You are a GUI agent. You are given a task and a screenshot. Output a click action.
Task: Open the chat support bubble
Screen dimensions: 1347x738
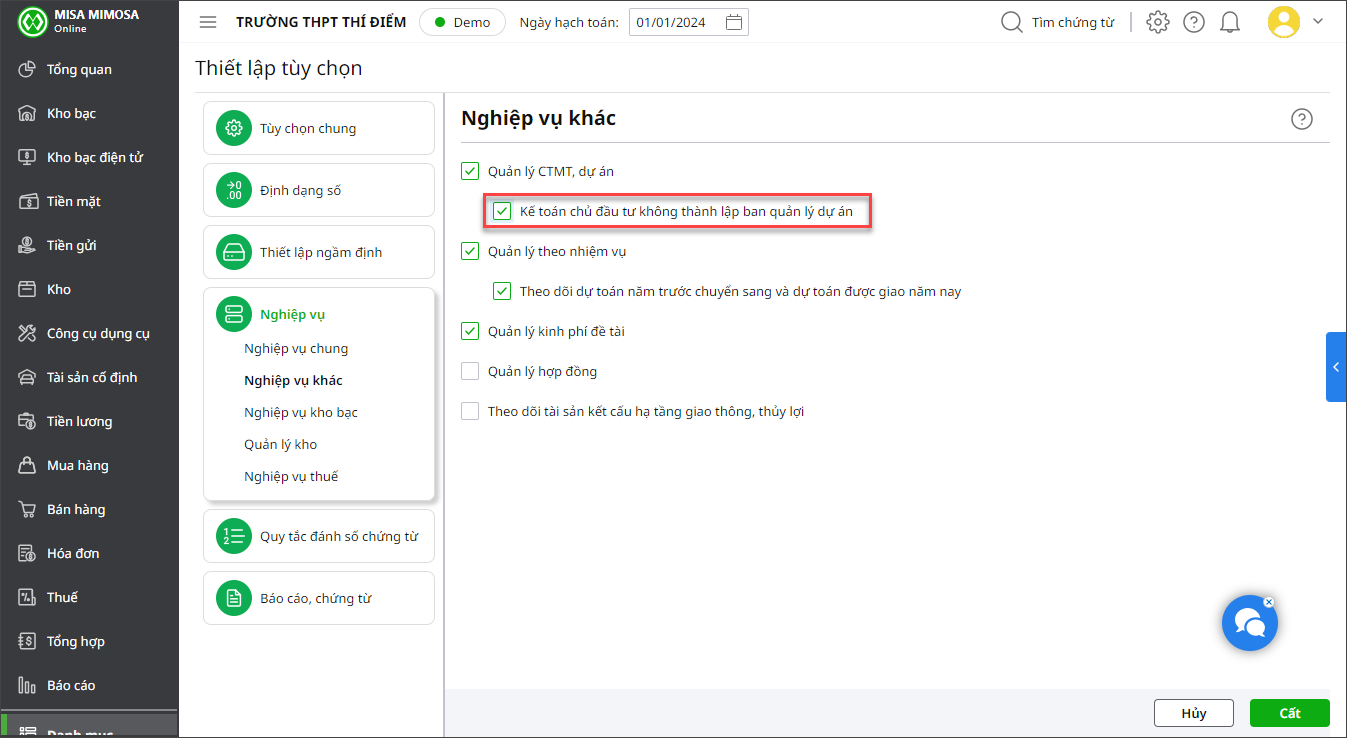point(1249,623)
